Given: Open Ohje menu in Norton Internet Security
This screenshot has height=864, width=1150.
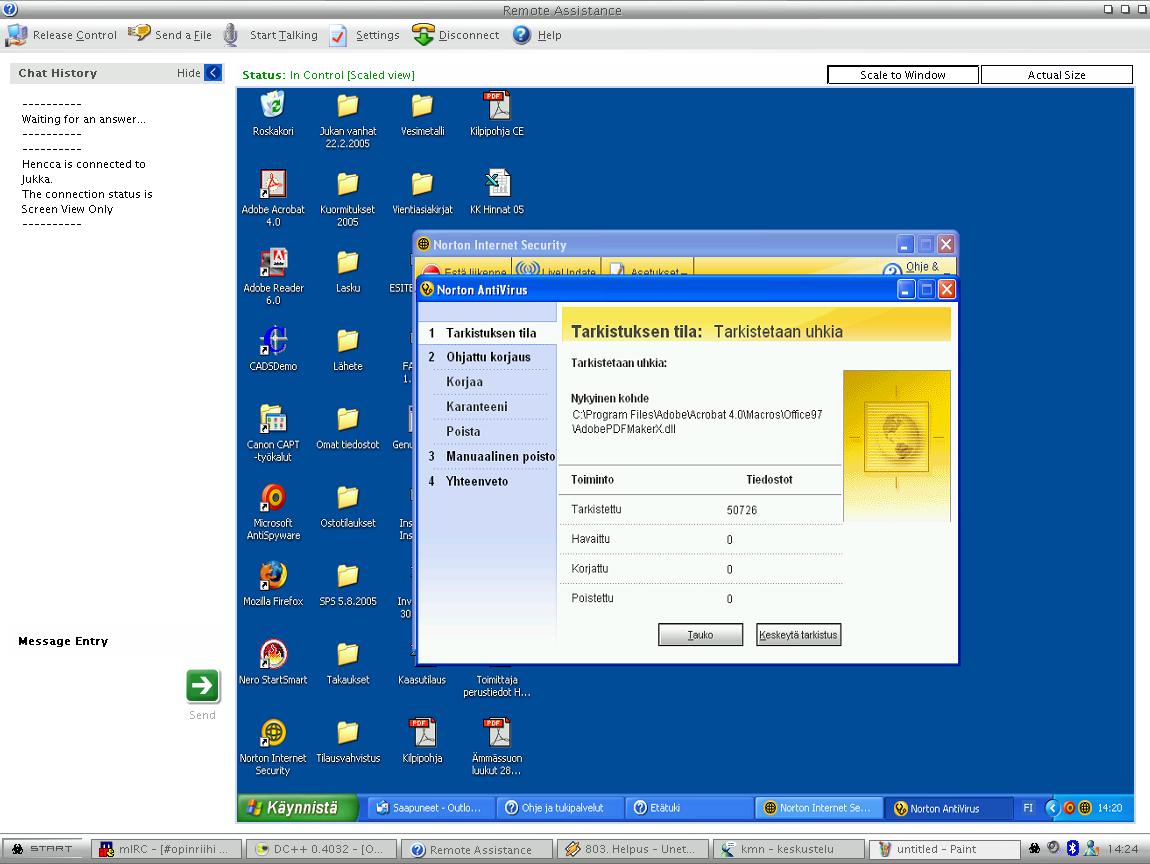Looking at the screenshot, I should (x=918, y=268).
